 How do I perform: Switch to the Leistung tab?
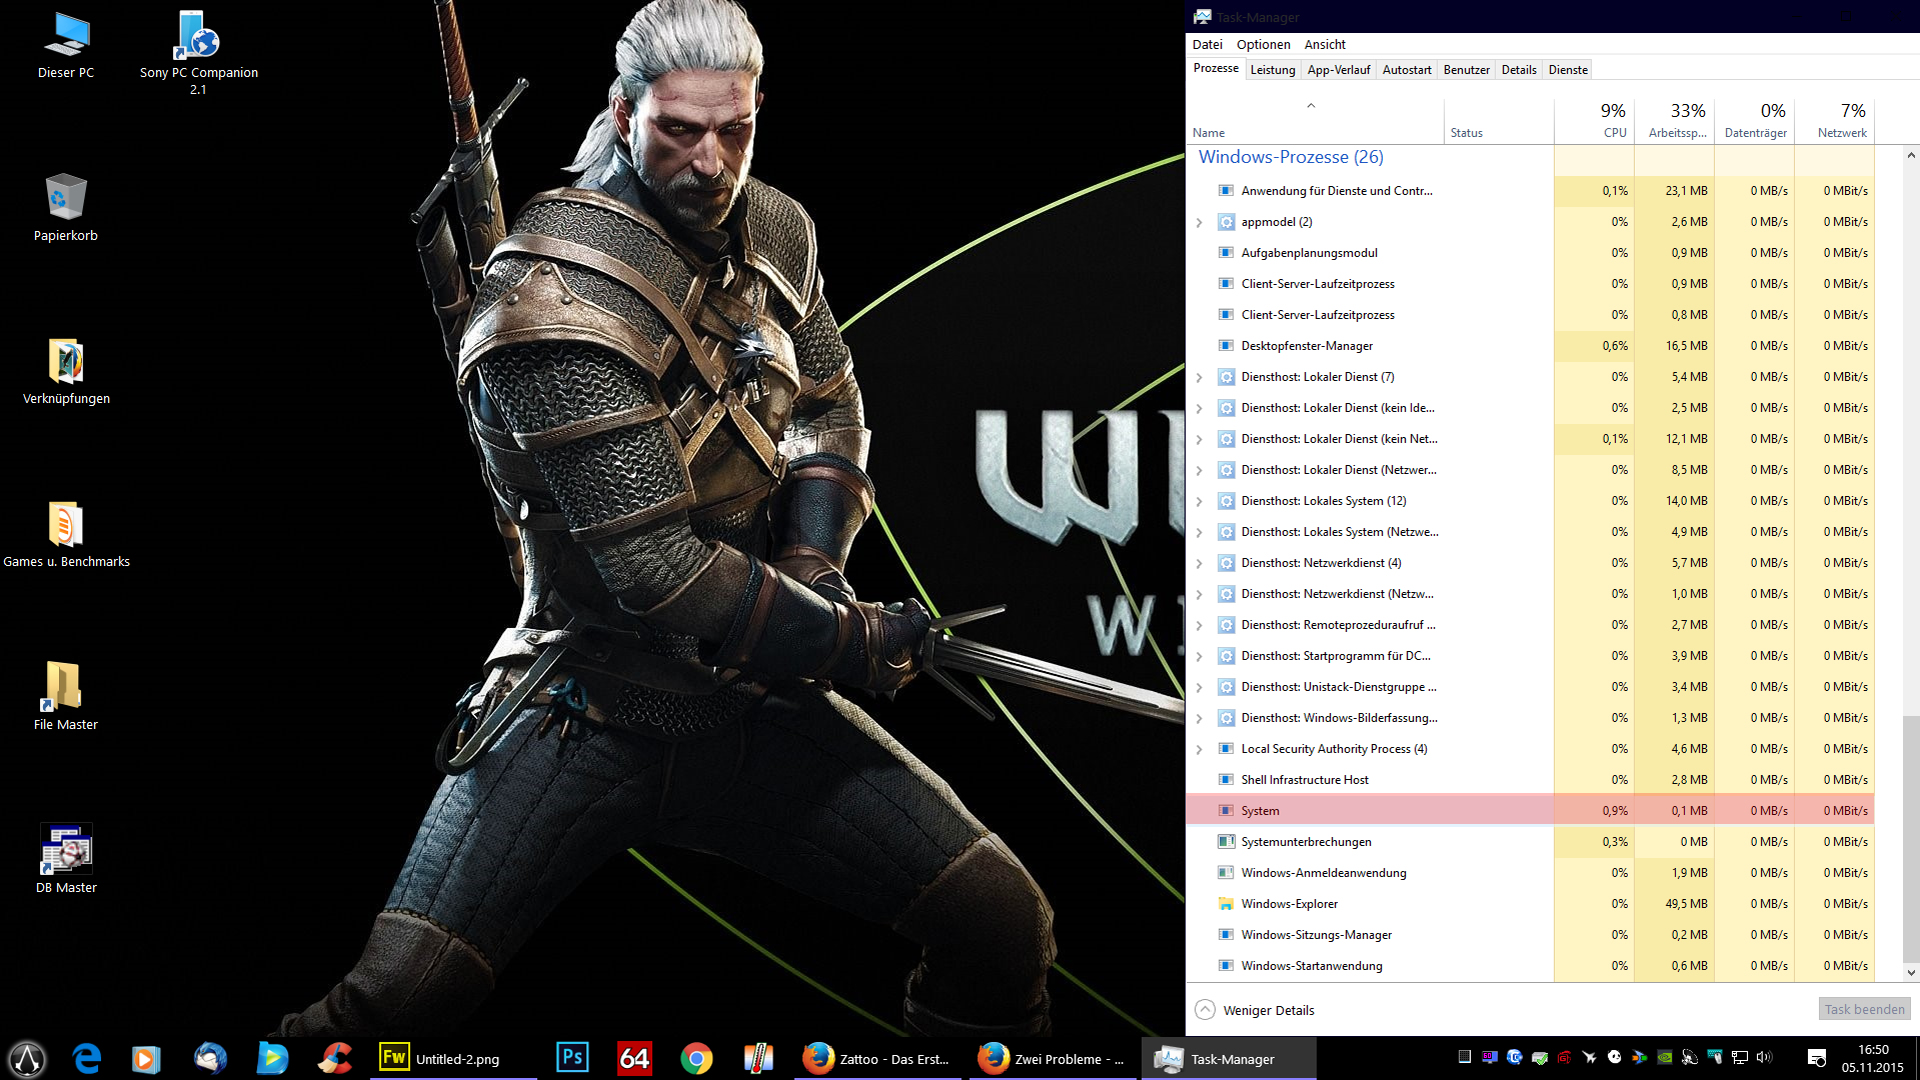1272,70
